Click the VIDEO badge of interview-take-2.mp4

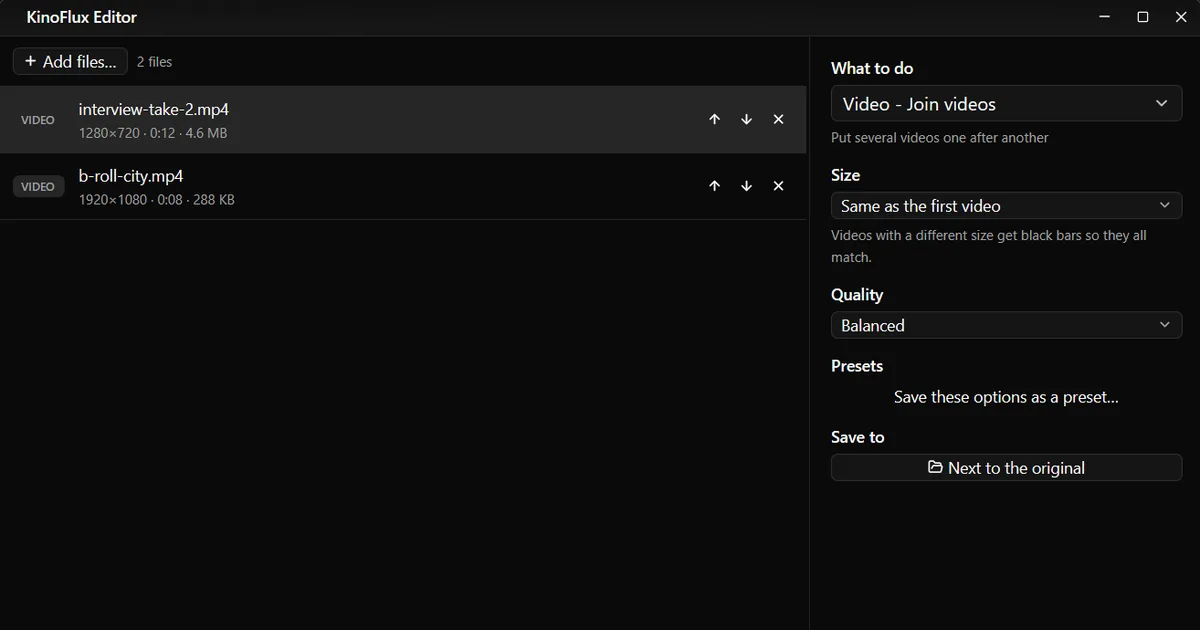(38, 120)
